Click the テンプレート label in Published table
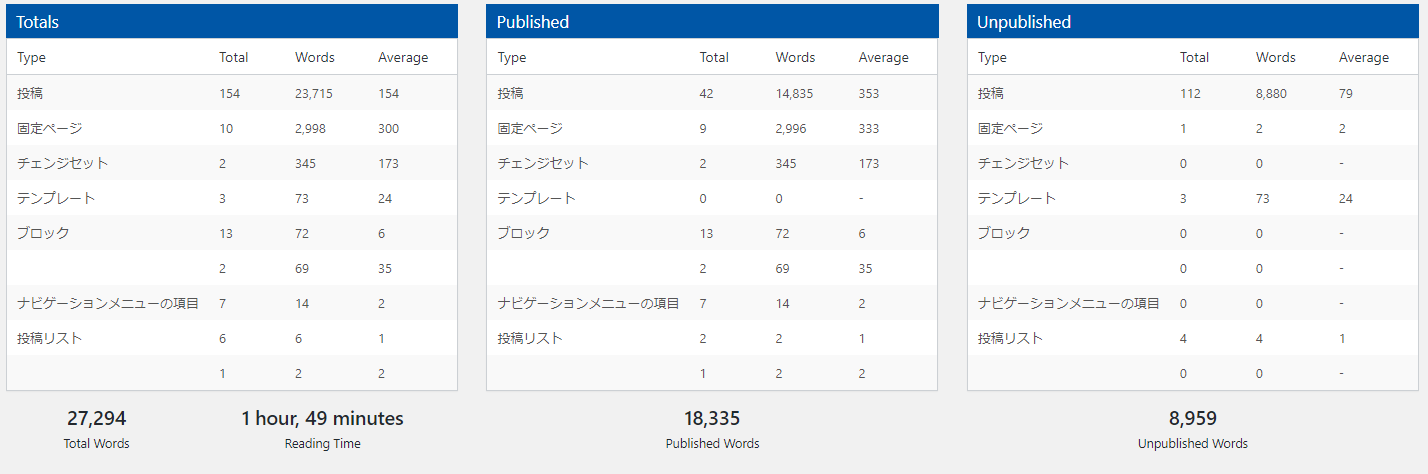Viewport: 1428px width, 474px height. [537, 198]
